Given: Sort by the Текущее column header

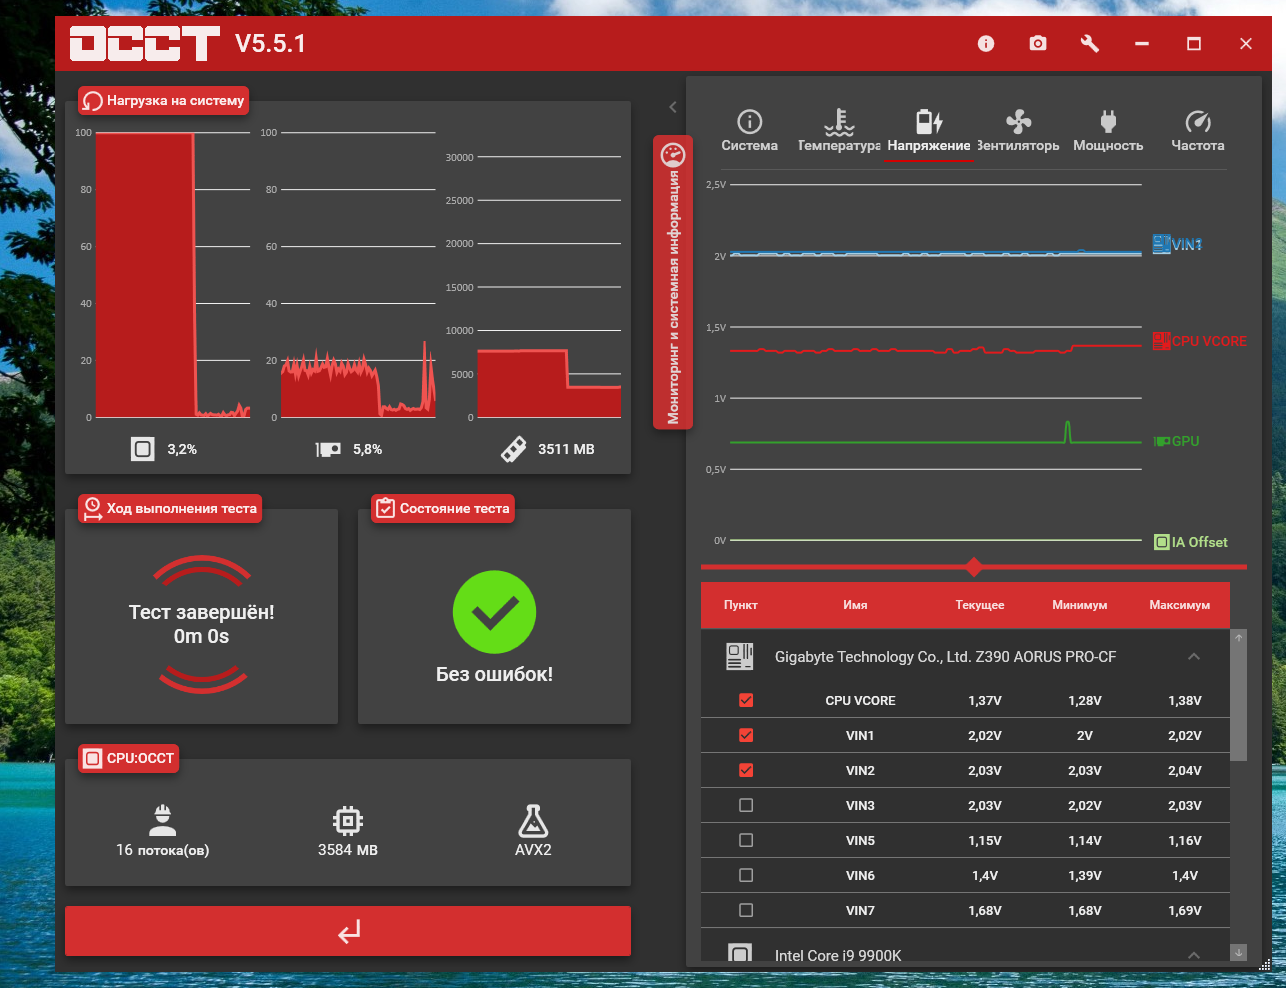Looking at the screenshot, I should pyautogui.click(x=980, y=605).
